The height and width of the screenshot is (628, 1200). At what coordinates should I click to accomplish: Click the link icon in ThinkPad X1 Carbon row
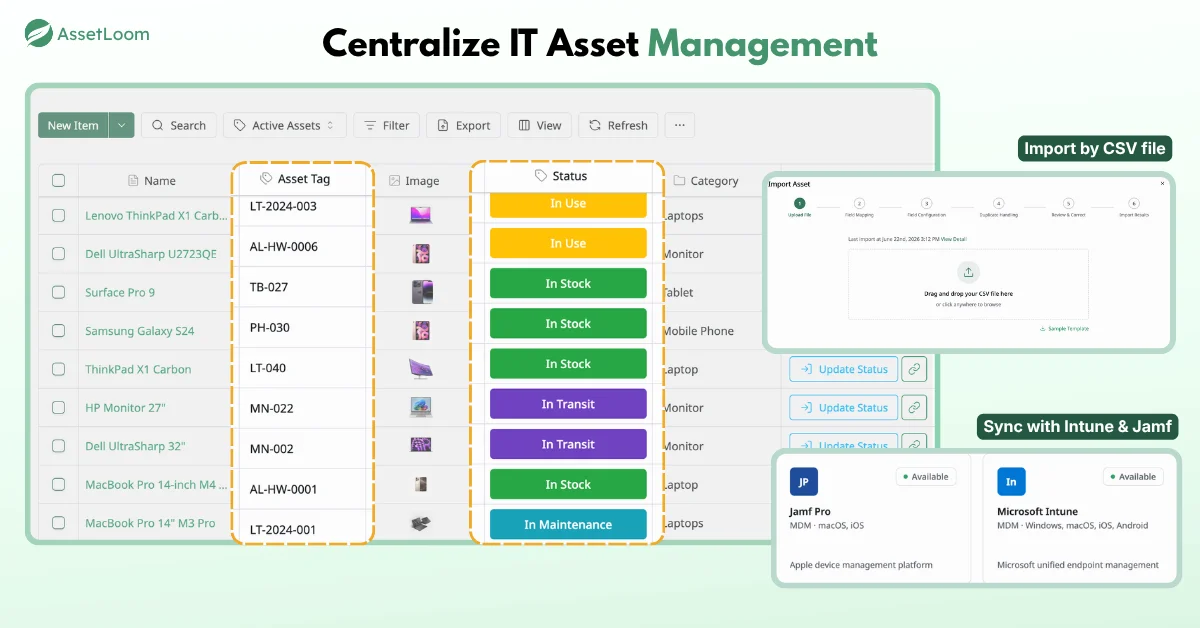coord(914,369)
